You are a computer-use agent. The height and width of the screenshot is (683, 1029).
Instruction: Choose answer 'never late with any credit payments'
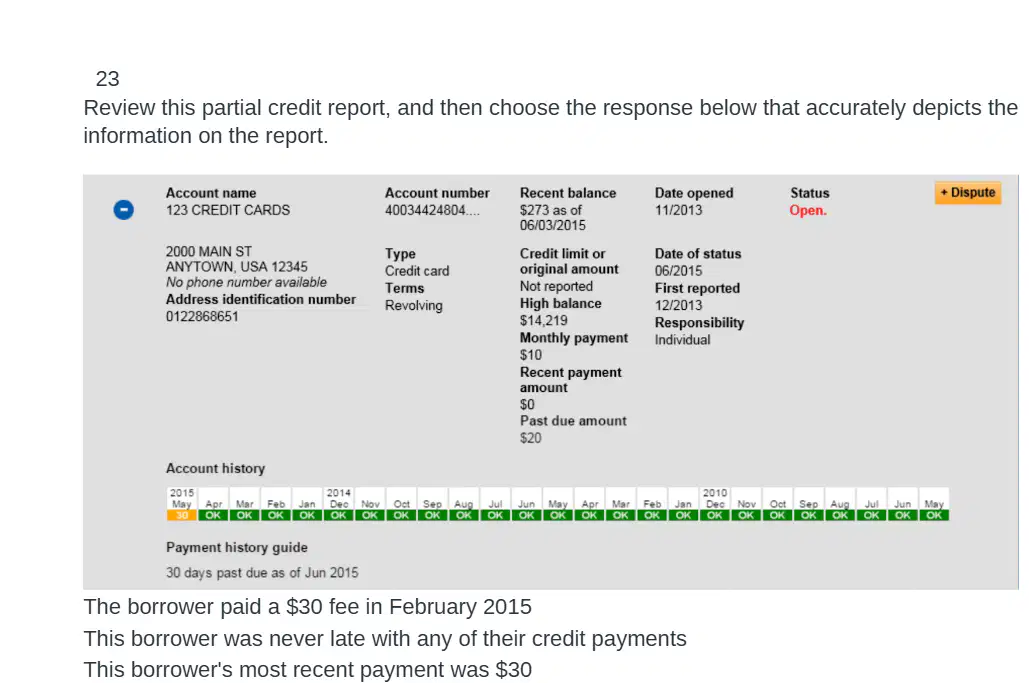385,638
